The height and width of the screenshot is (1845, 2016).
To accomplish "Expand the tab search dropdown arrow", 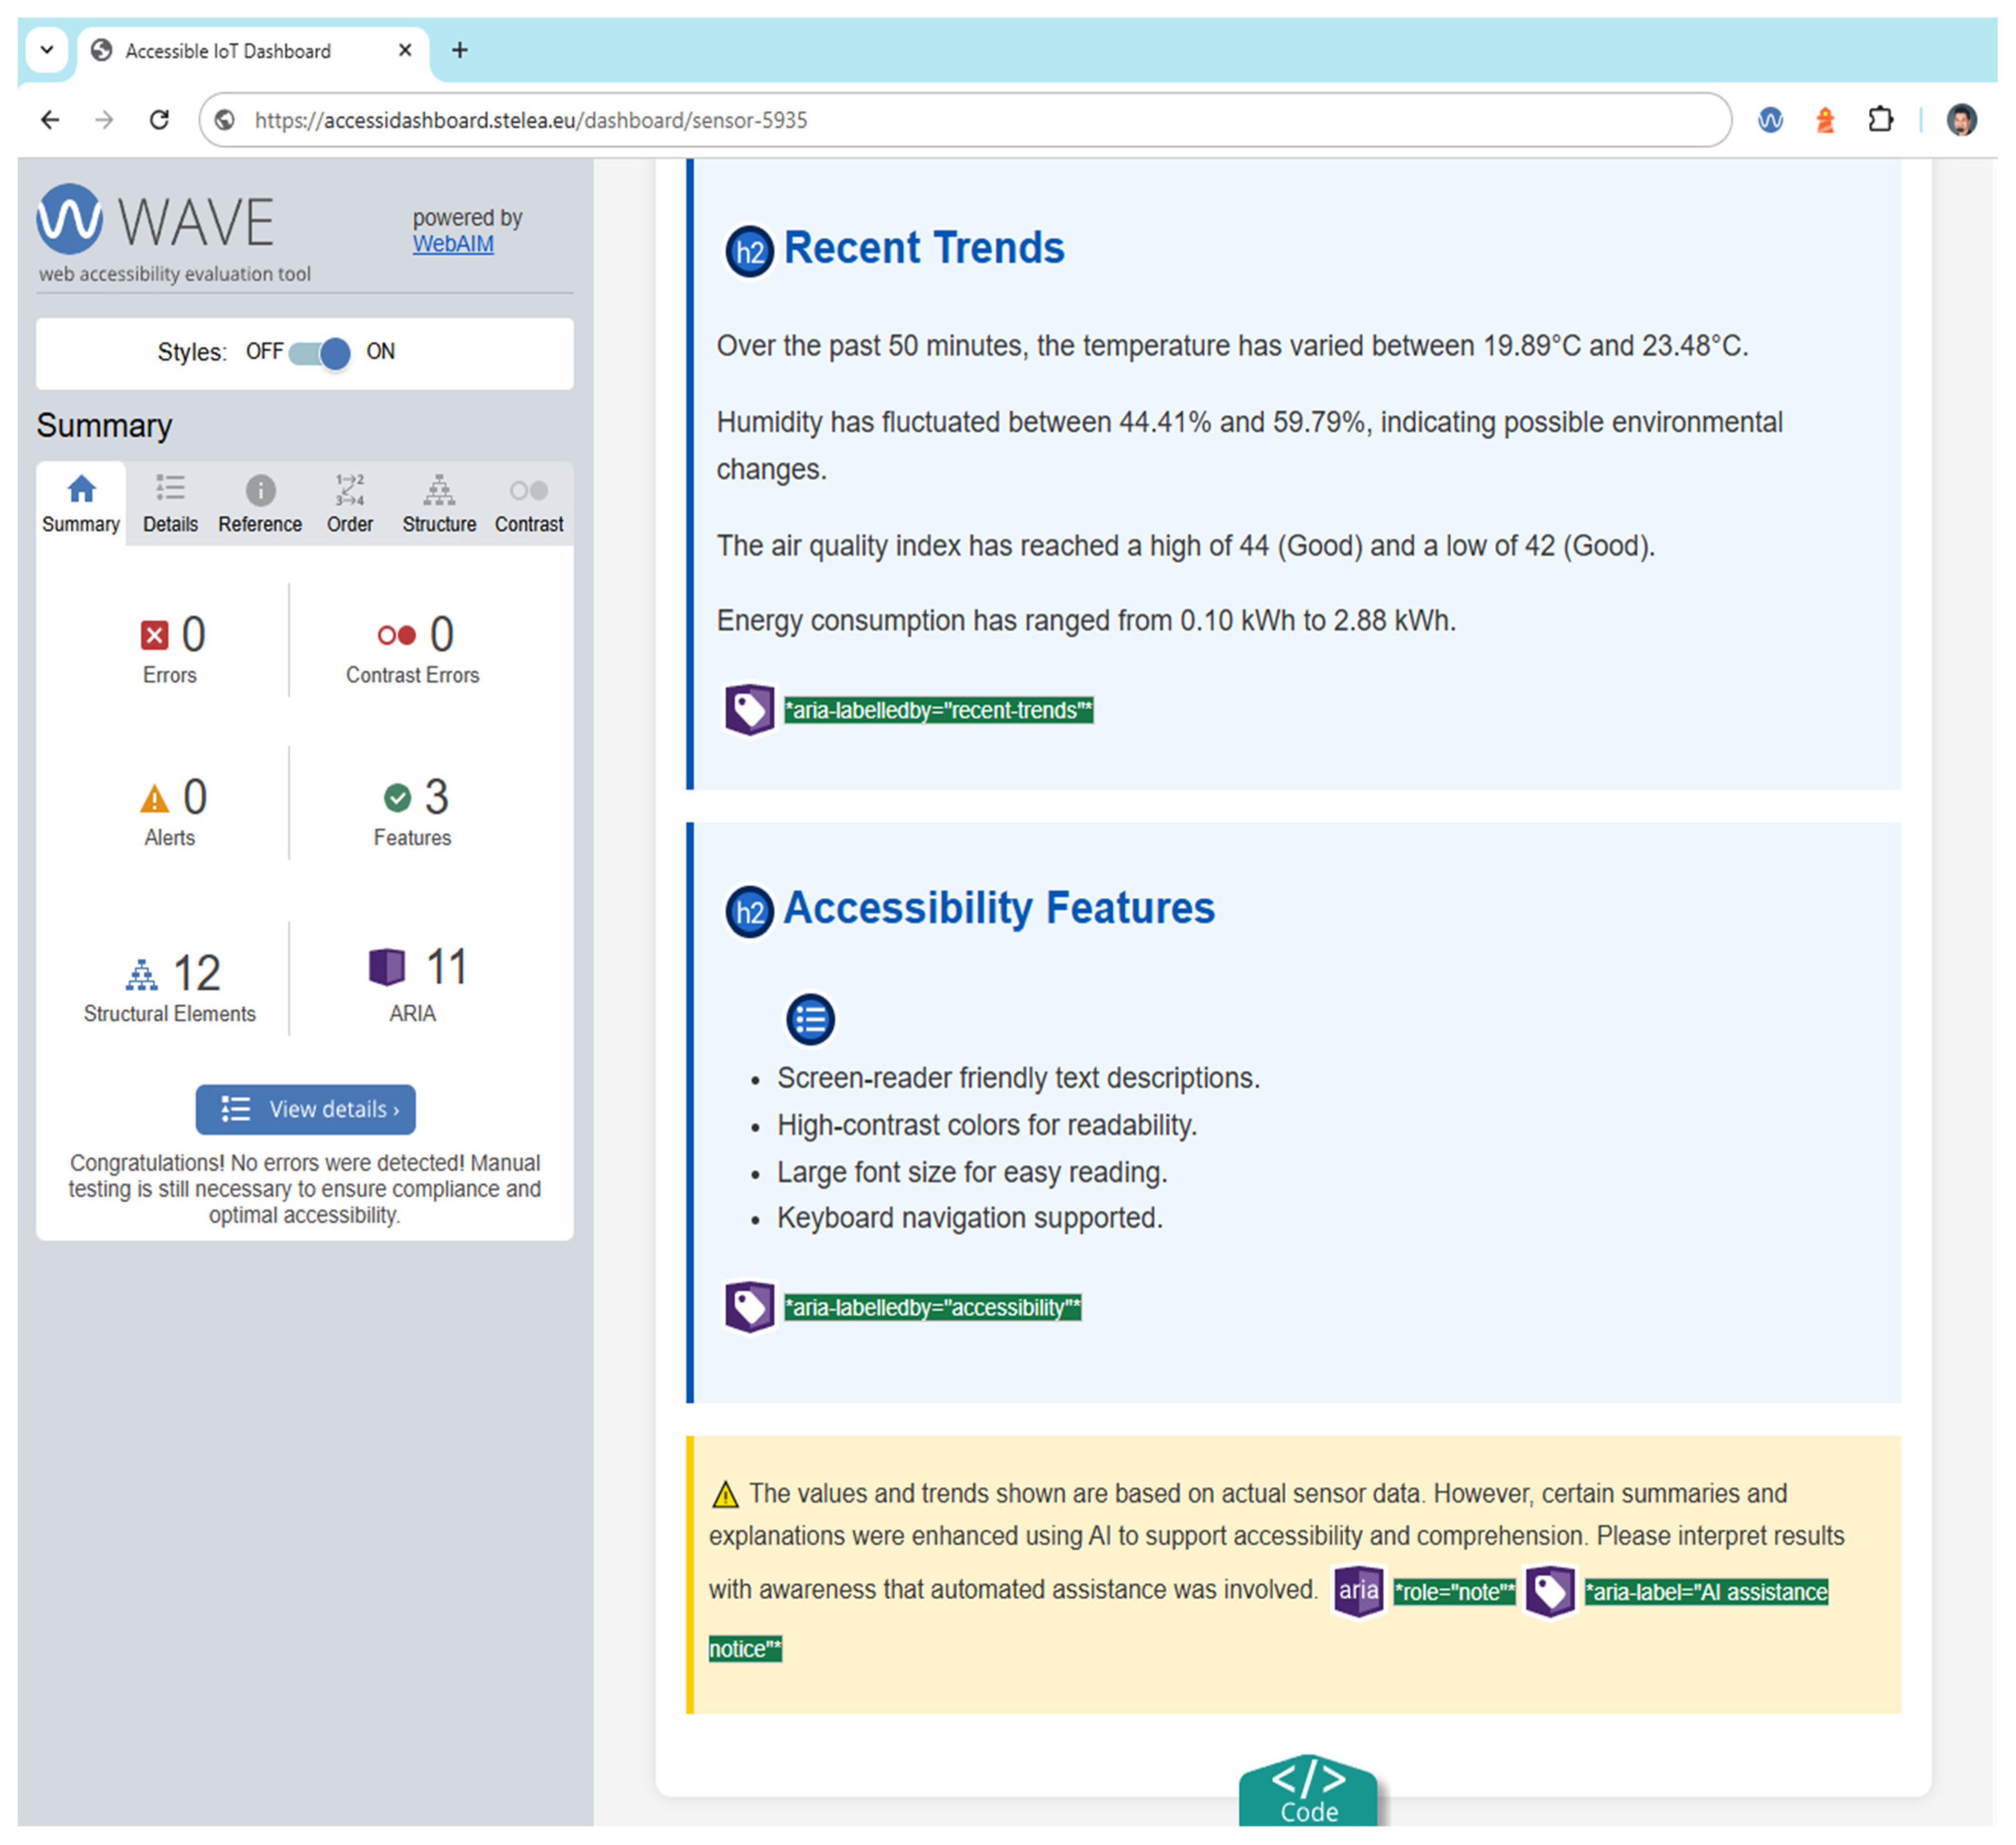I will pyautogui.click(x=47, y=50).
